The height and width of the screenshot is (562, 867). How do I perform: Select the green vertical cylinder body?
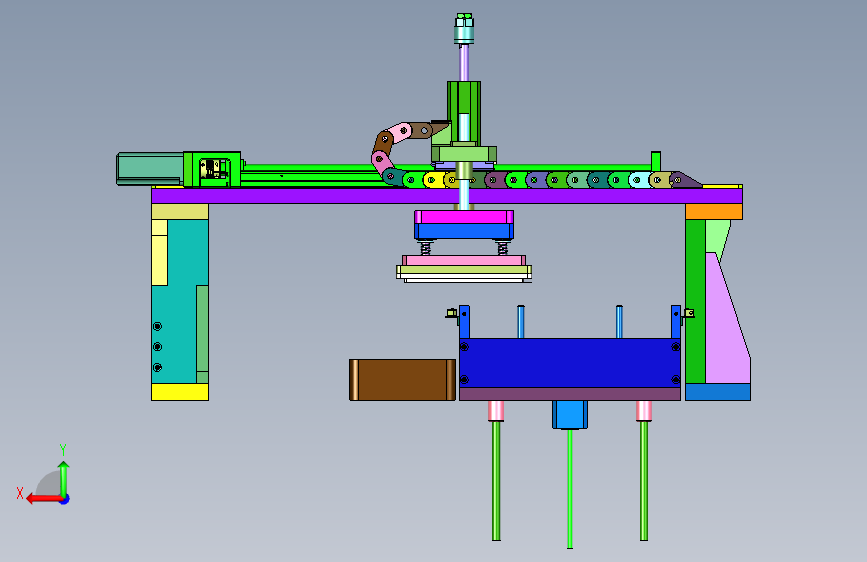(x=464, y=113)
